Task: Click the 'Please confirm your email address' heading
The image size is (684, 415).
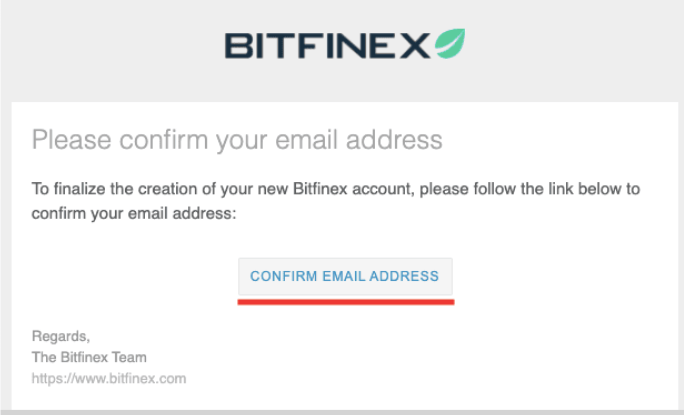Action: (x=237, y=140)
